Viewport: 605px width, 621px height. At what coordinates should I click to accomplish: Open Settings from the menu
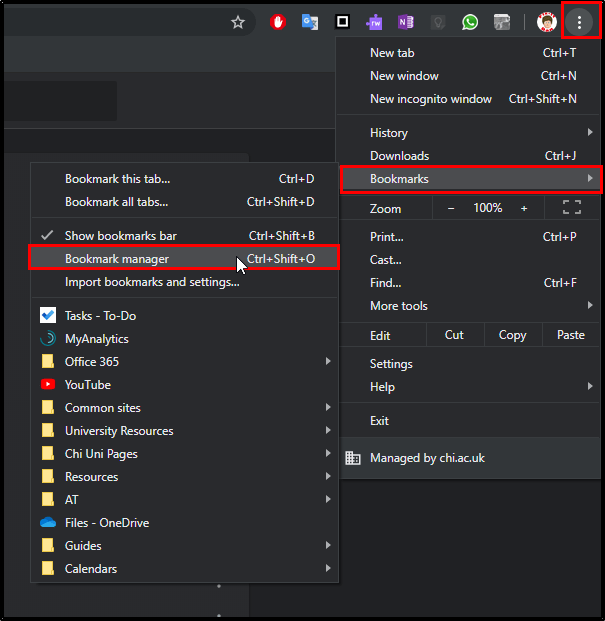tap(470, 364)
